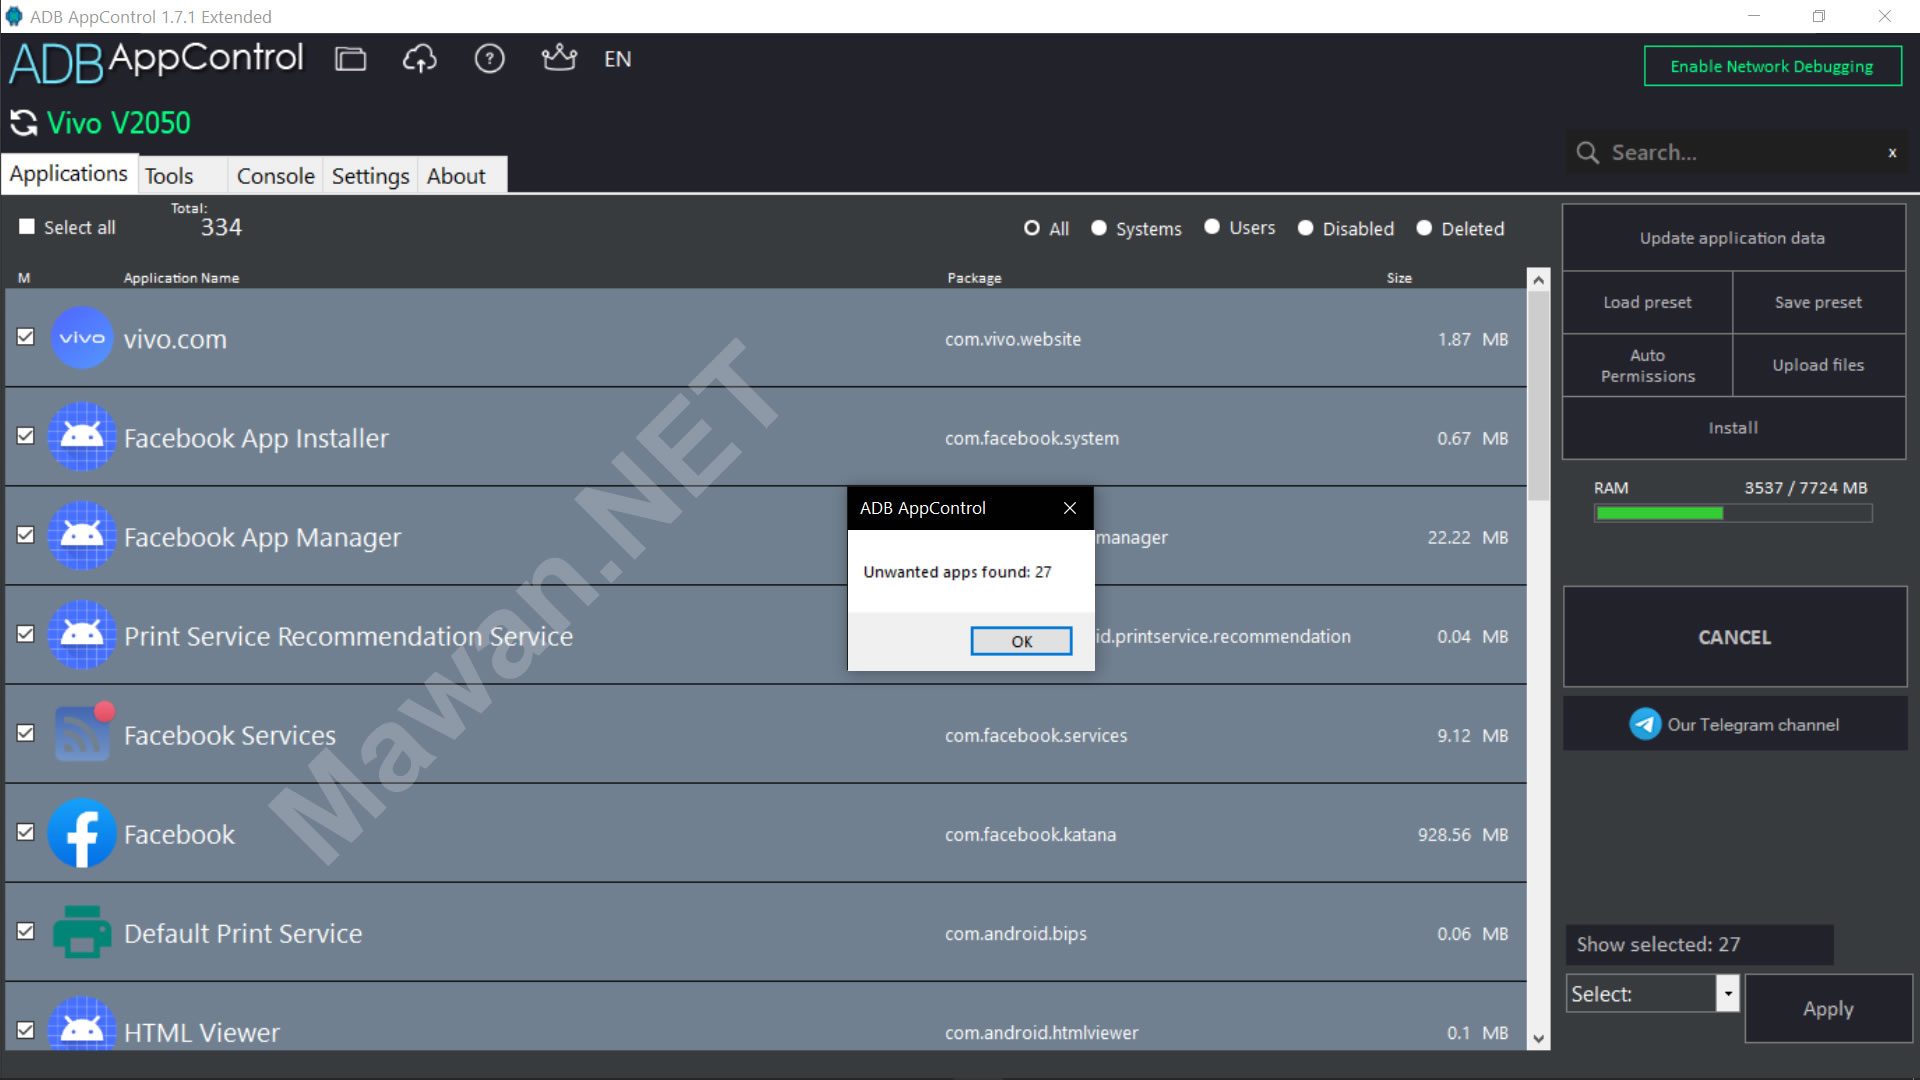1920x1080 pixels.
Task: Uncheck Print Service Recommendation Service checkbox
Action: (26, 634)
